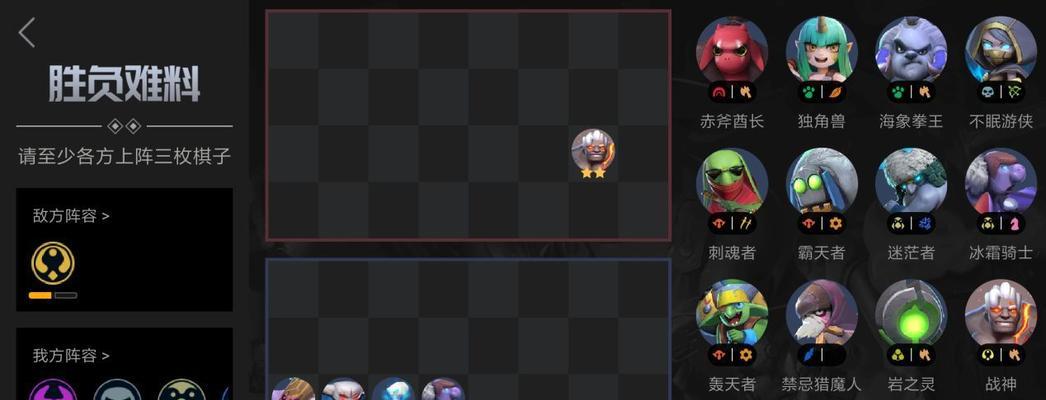
Task: Choose the 不眠游侠 hero portrait
Action: click(x=1001, y=52)
